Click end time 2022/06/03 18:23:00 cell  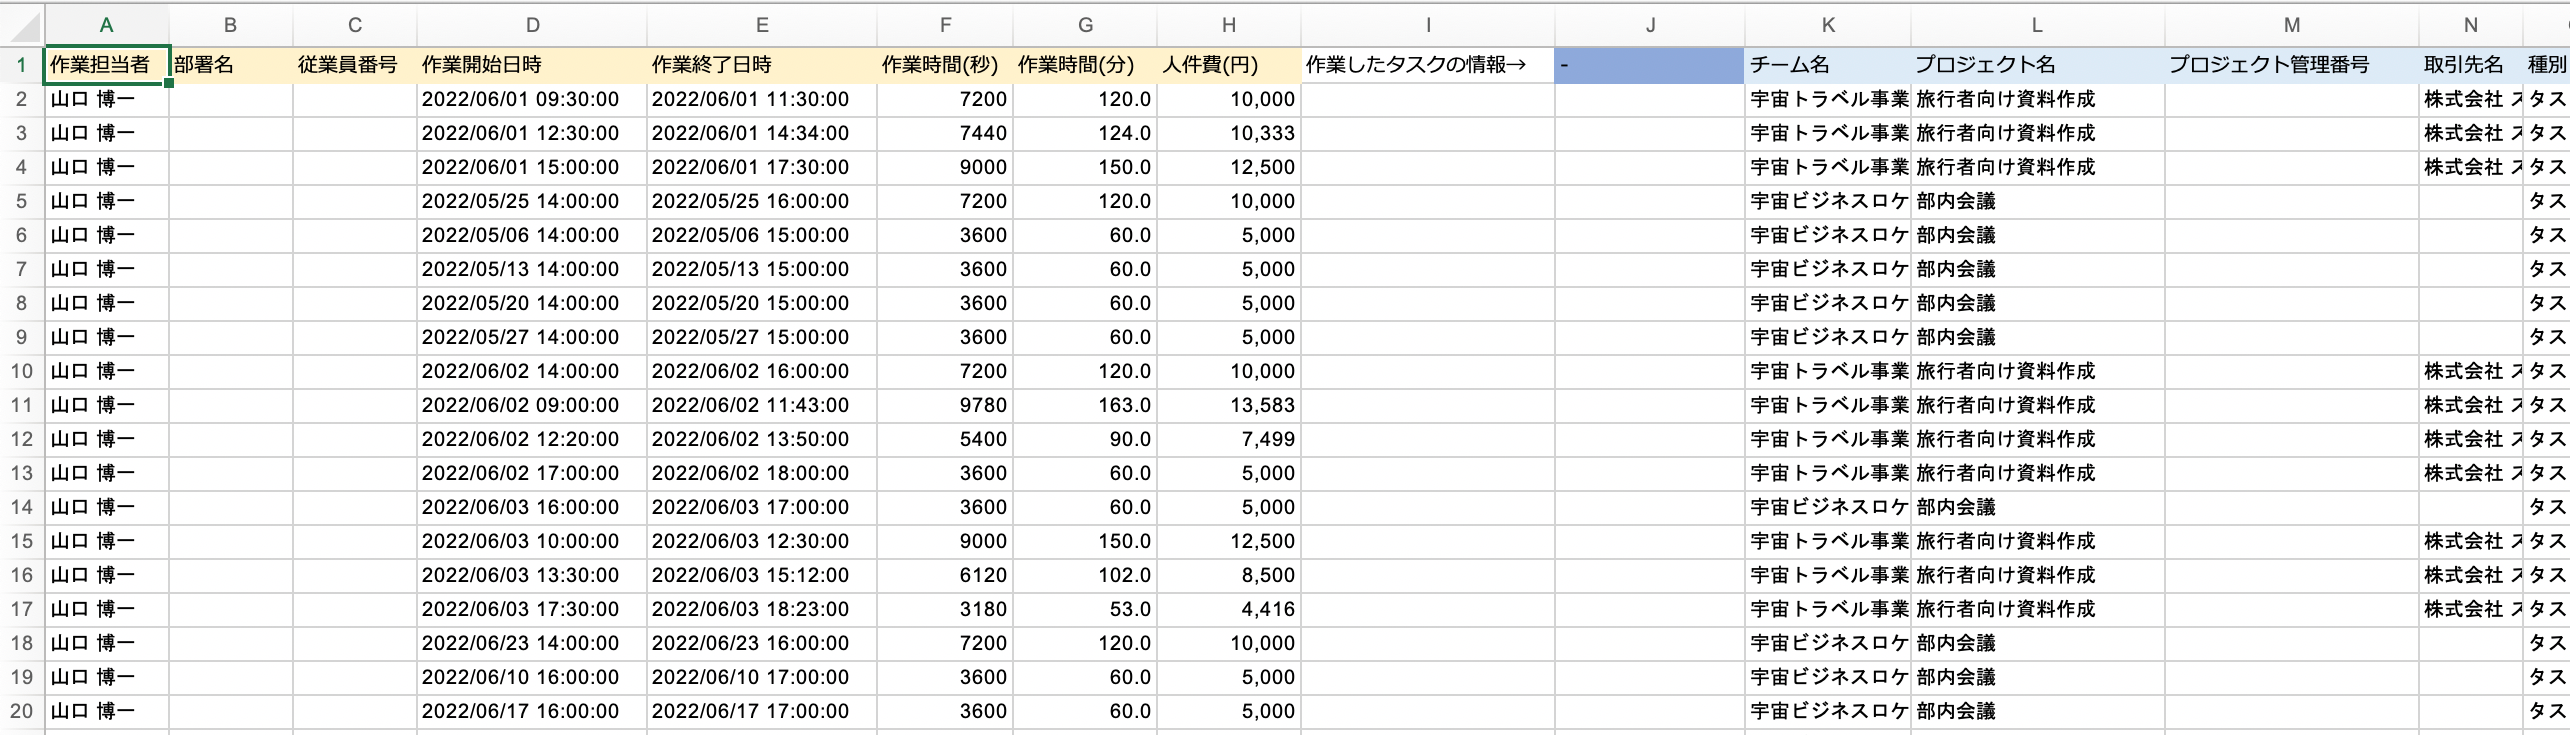(762, 609)
